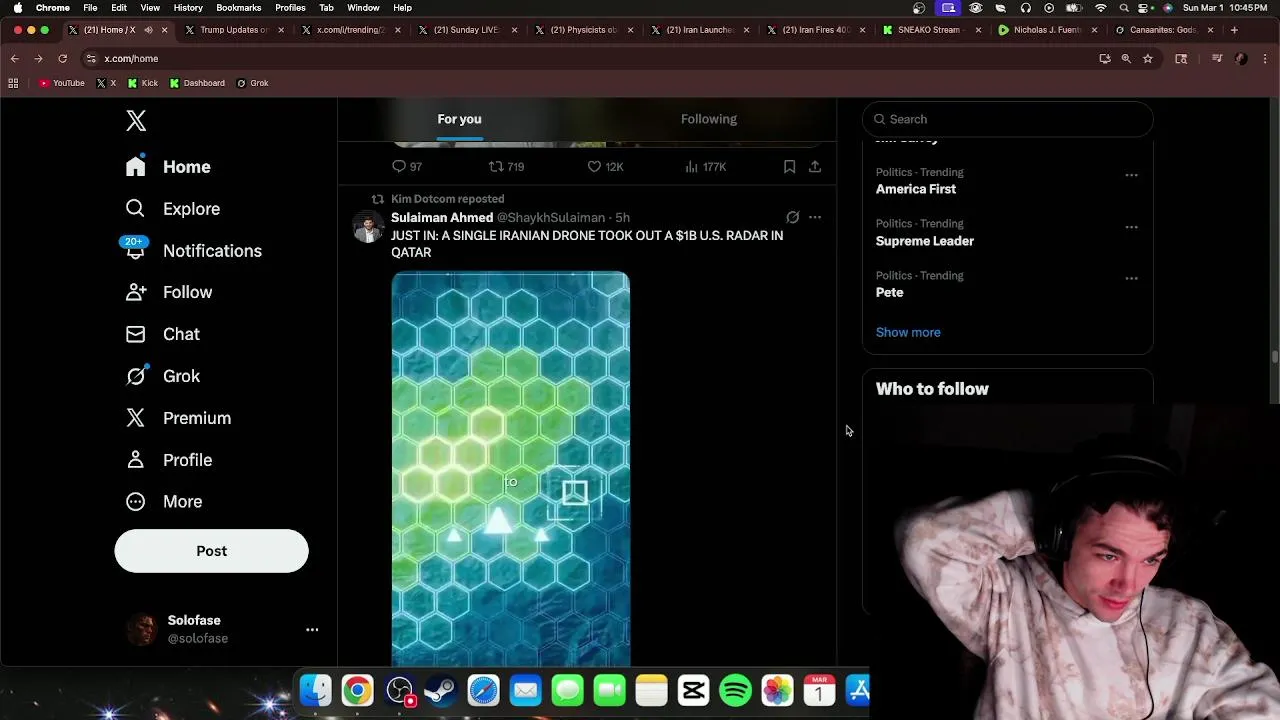Open the Dashboard bookmark

point(197,83)
